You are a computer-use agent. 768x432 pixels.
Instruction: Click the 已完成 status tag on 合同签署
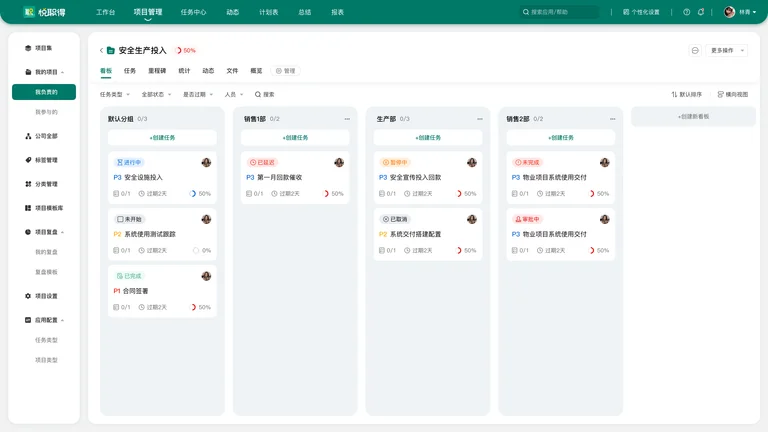point(129,276)
